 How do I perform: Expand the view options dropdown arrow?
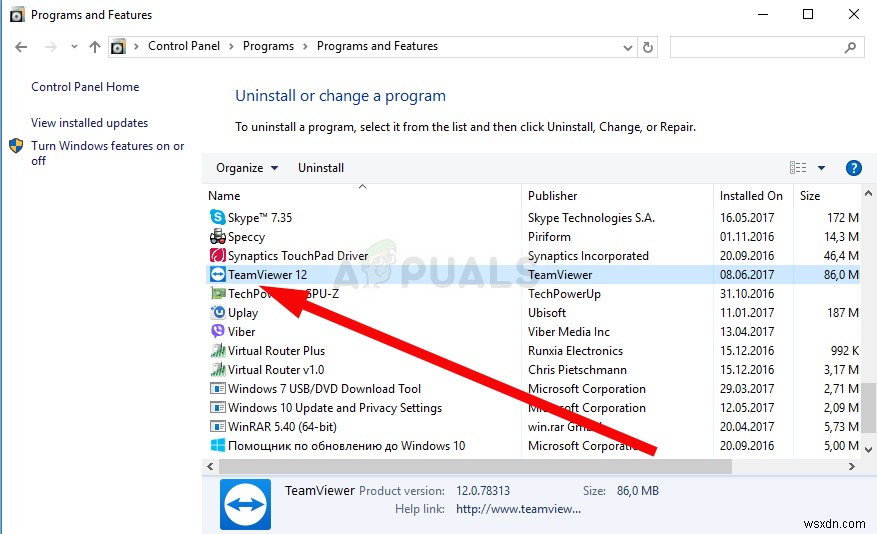pos(821,168)
